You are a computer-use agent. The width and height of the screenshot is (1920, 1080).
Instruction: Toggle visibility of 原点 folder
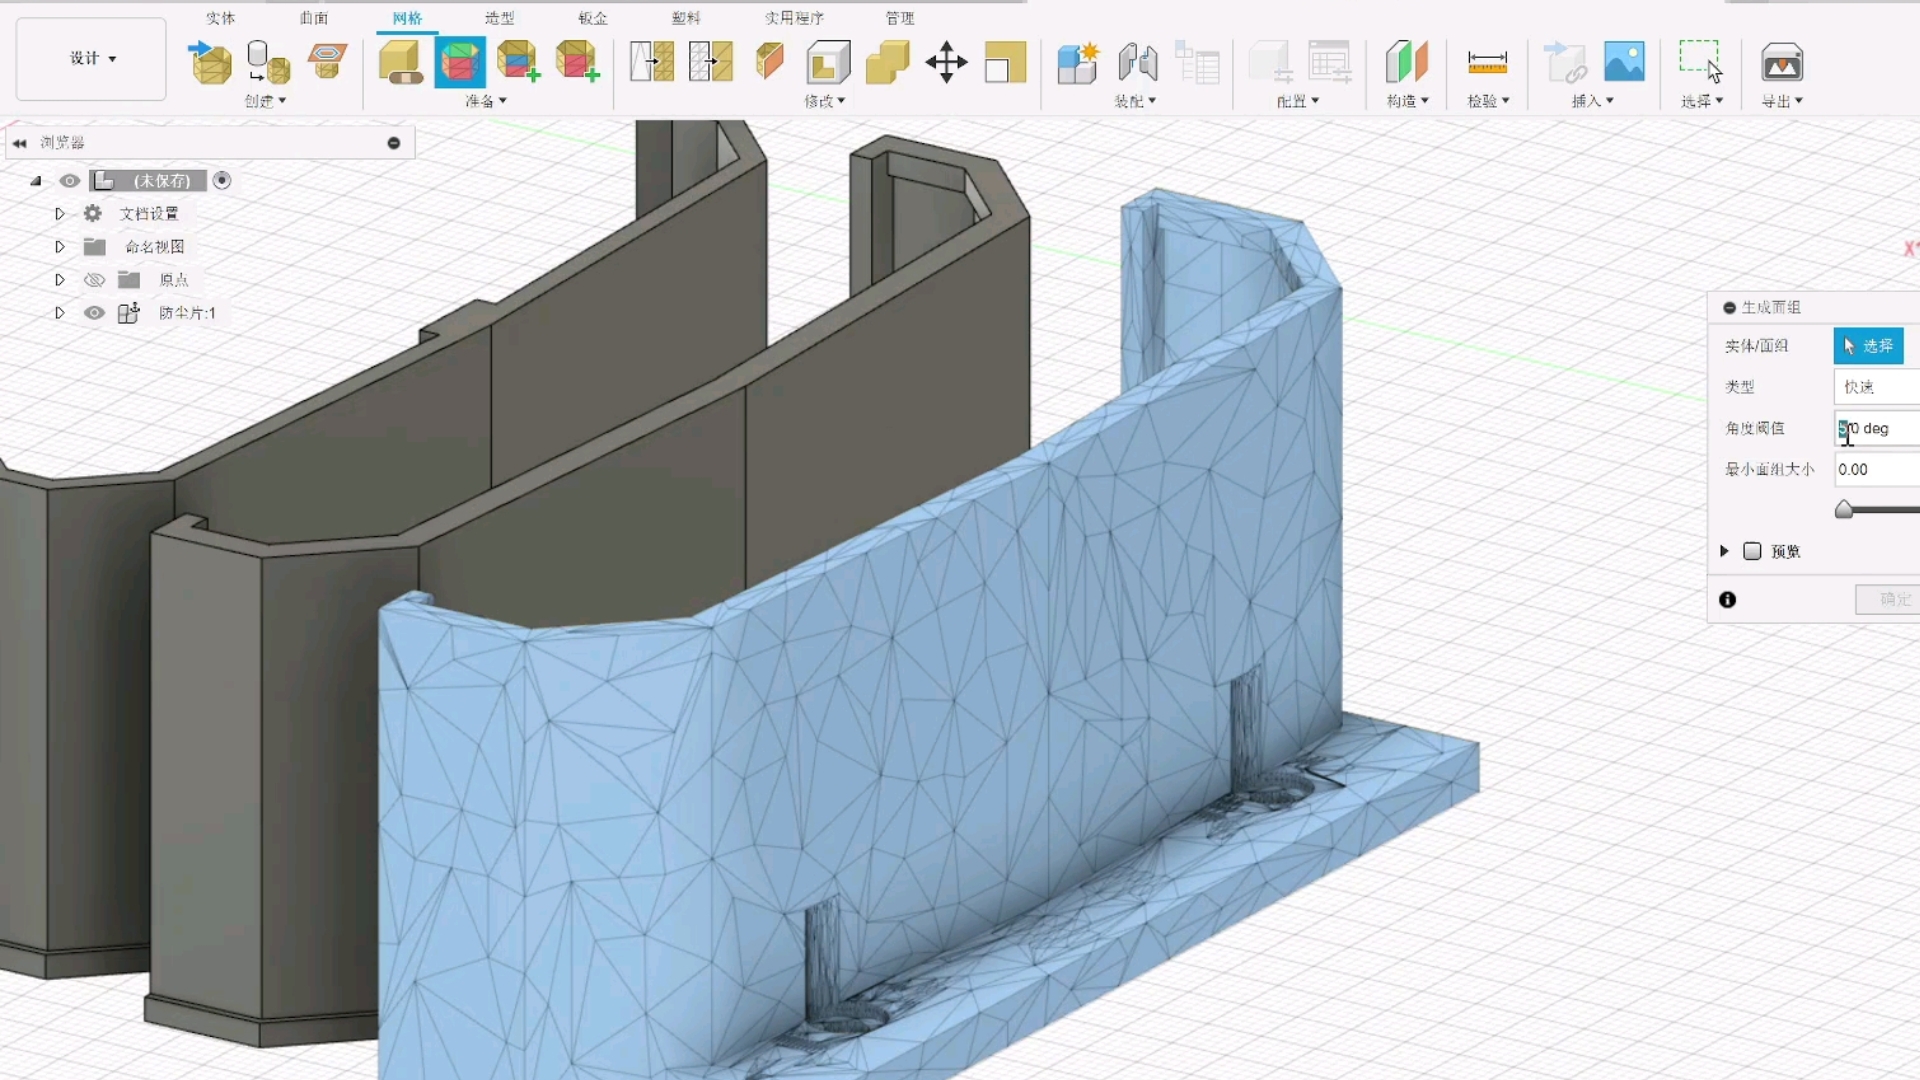click(94, 280)
